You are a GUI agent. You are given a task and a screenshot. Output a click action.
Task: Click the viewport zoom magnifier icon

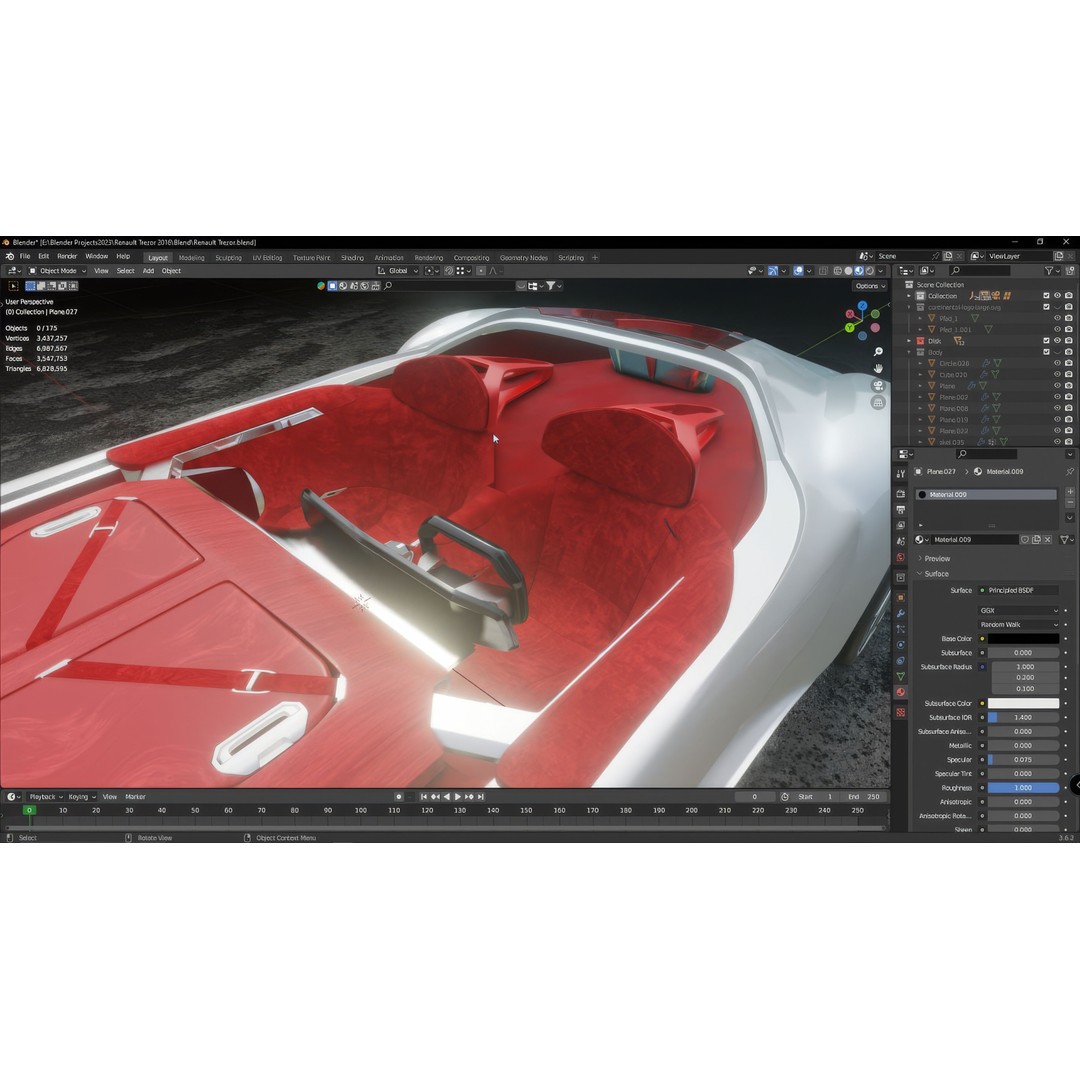click(x=878, y=352)
